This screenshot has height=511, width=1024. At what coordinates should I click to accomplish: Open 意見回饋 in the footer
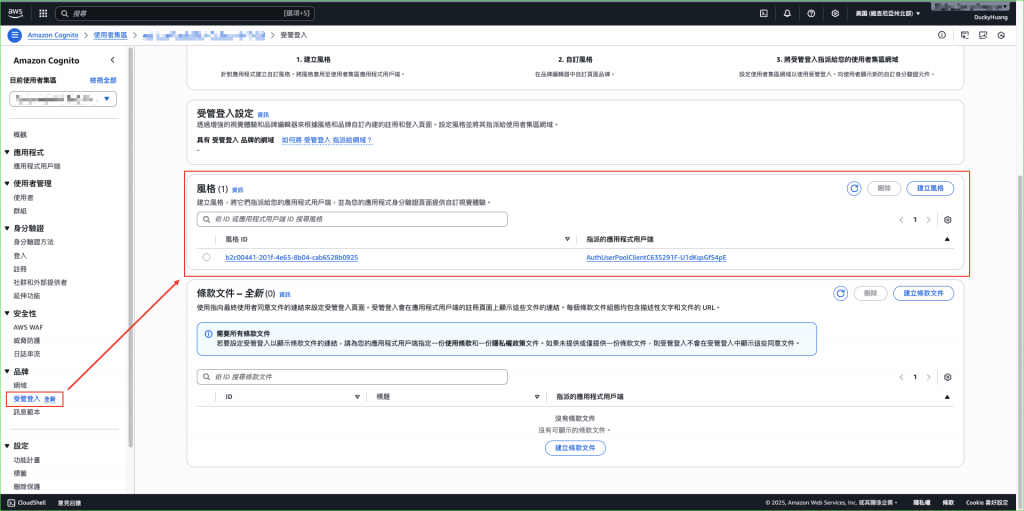click(69, 503)
